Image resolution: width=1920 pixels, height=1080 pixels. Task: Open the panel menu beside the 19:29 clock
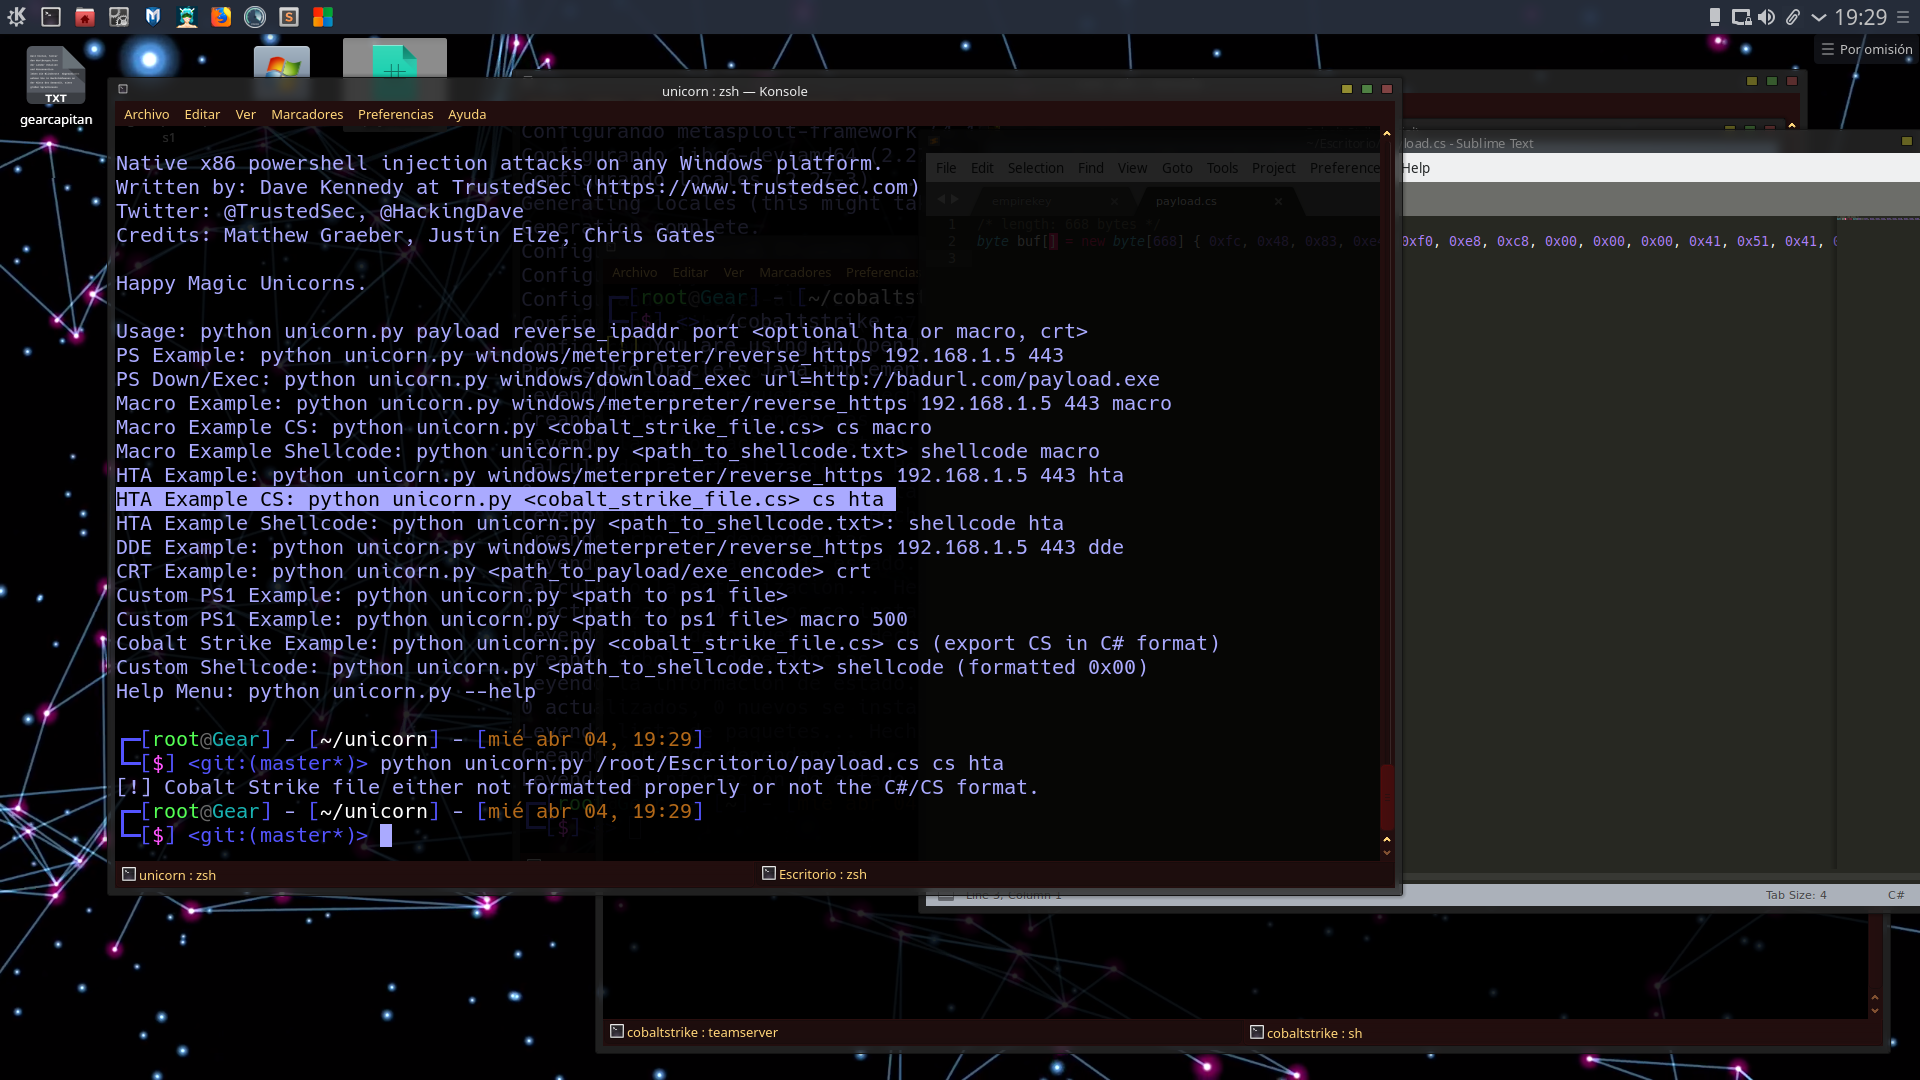tap(1908, 17)
